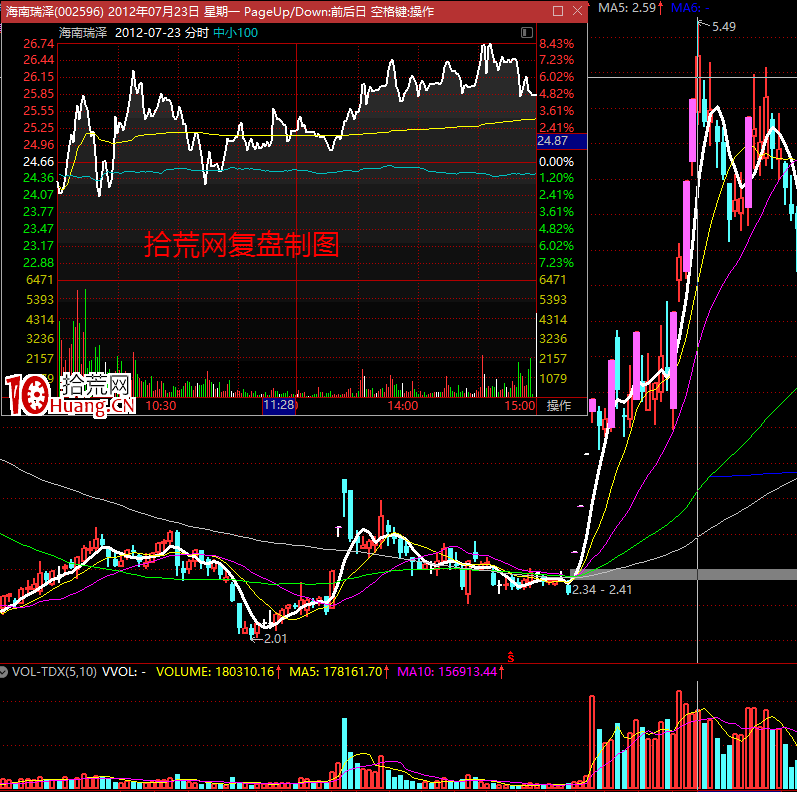Click the highlighted 24.87 price tag

[562, 141]
